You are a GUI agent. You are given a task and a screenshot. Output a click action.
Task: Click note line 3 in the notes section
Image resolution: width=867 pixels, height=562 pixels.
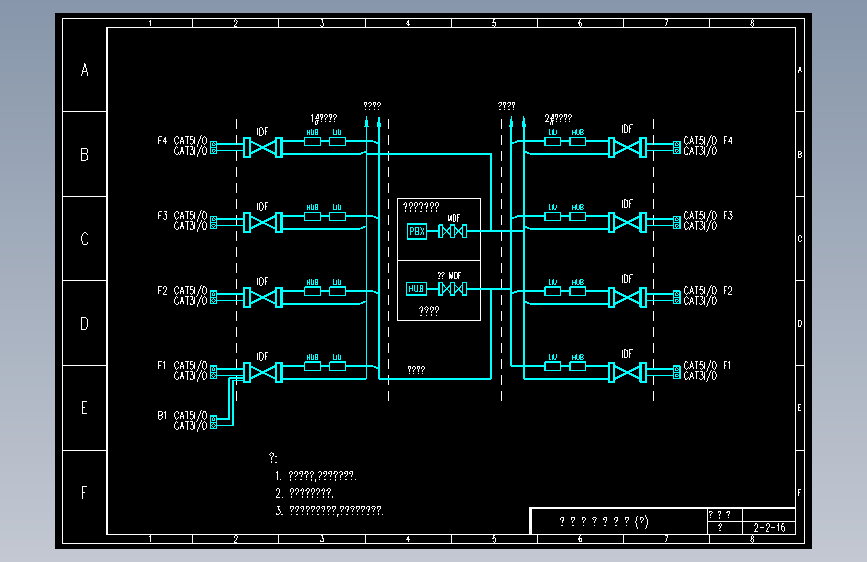click(x=329, y=510)
